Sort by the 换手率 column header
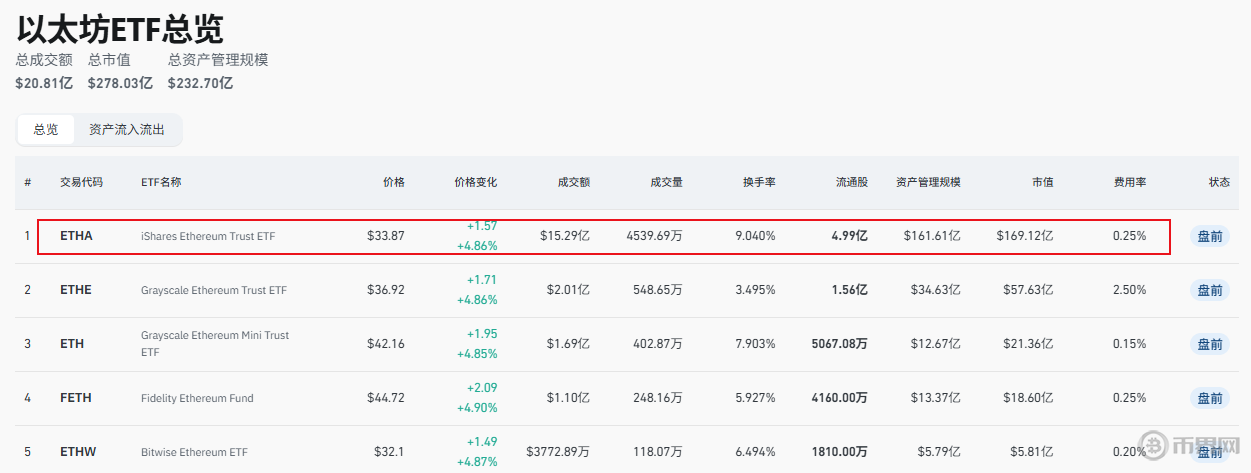 pos(759,182)
